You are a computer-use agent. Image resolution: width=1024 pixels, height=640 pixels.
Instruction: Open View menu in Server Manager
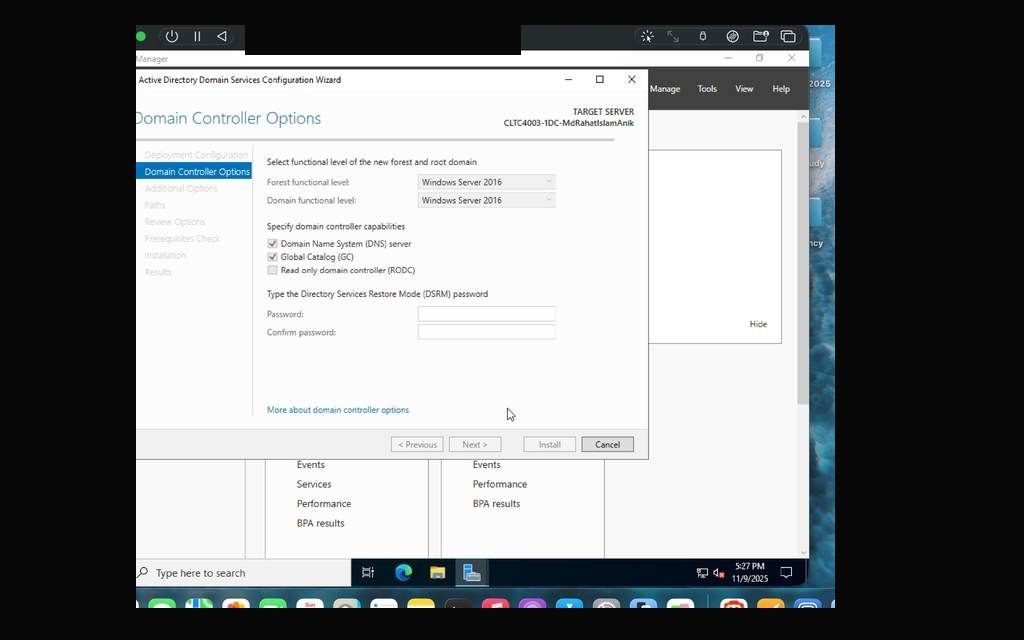point(744,89)
